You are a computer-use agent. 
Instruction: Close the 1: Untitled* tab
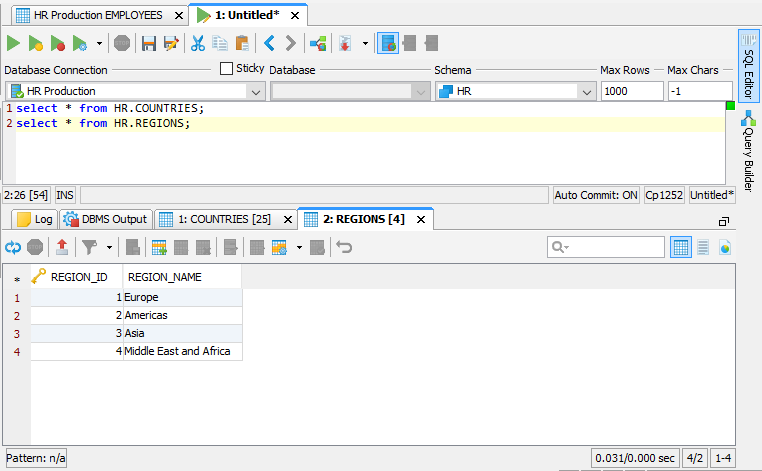pyautogui.click(x=295, y=16)
